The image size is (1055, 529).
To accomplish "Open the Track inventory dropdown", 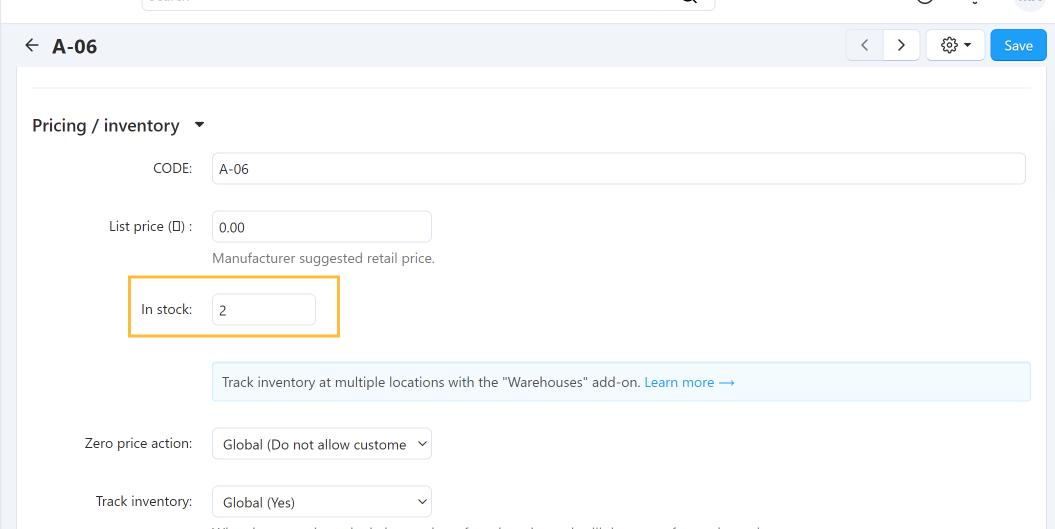I will 322,502.
